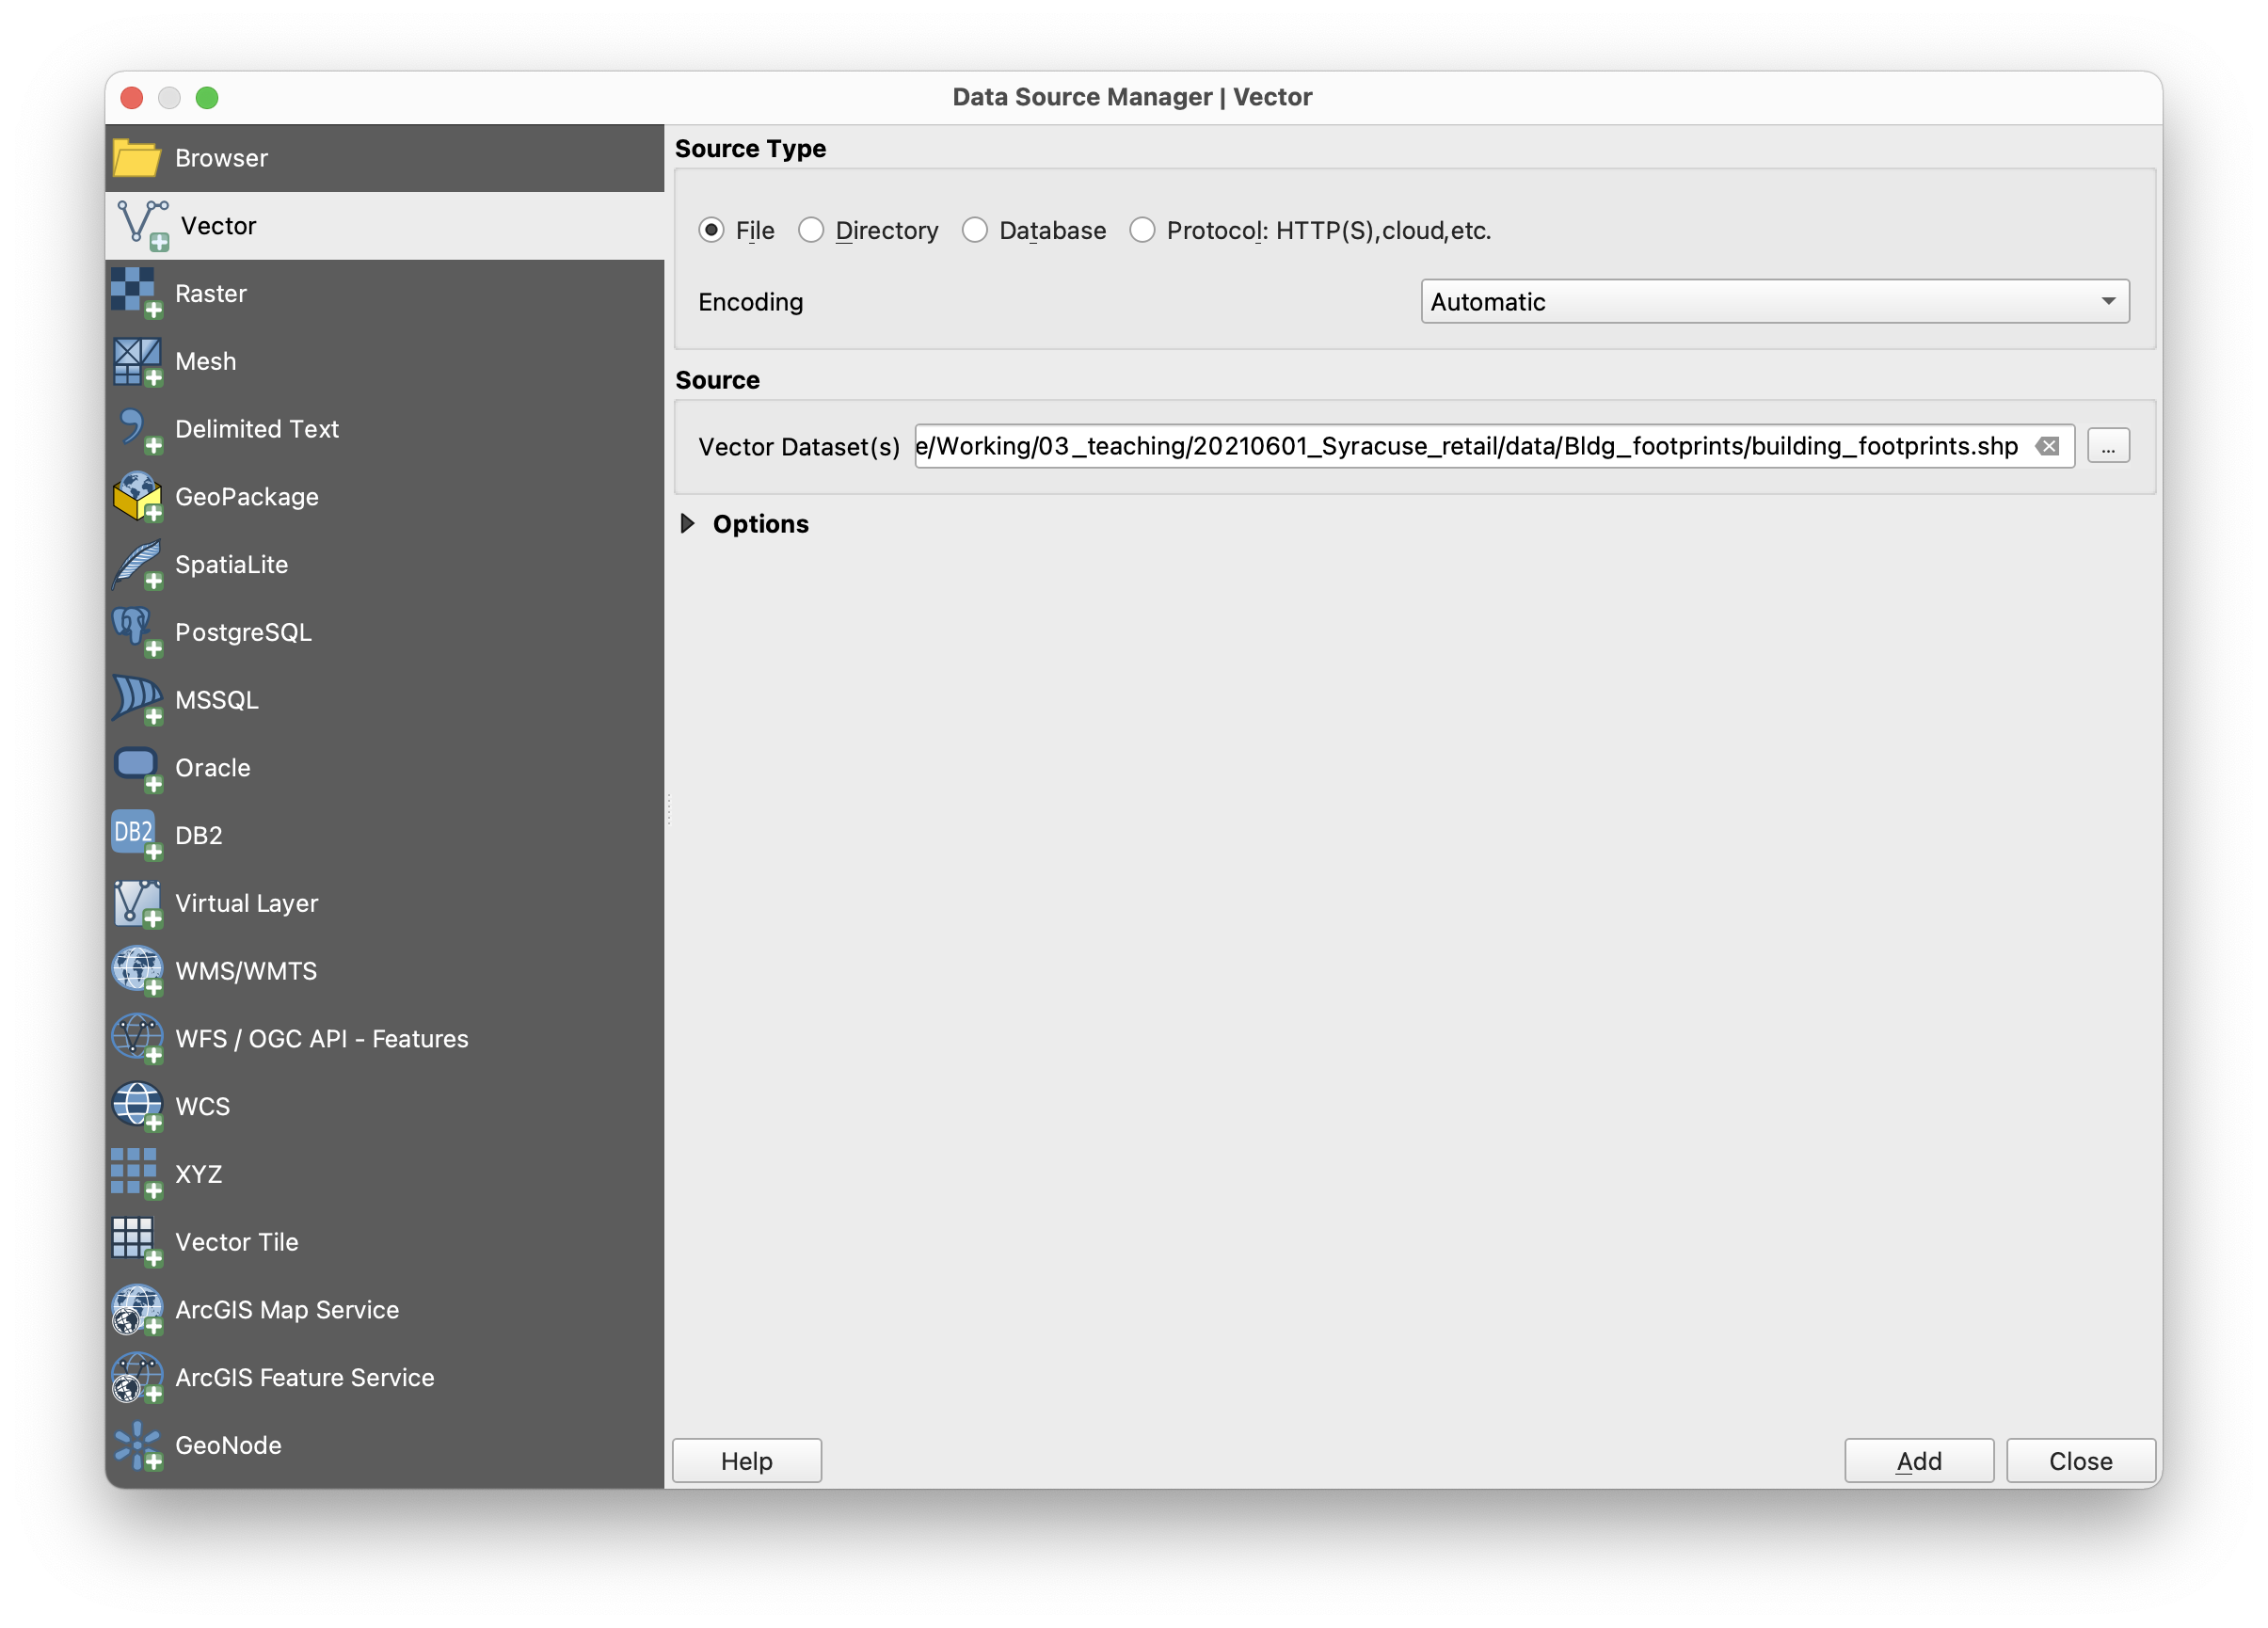Viewport: 2268px width, 1628px height.
Task: Select the SpatiaLite feather icon
Action: click(x=136, y=564)
